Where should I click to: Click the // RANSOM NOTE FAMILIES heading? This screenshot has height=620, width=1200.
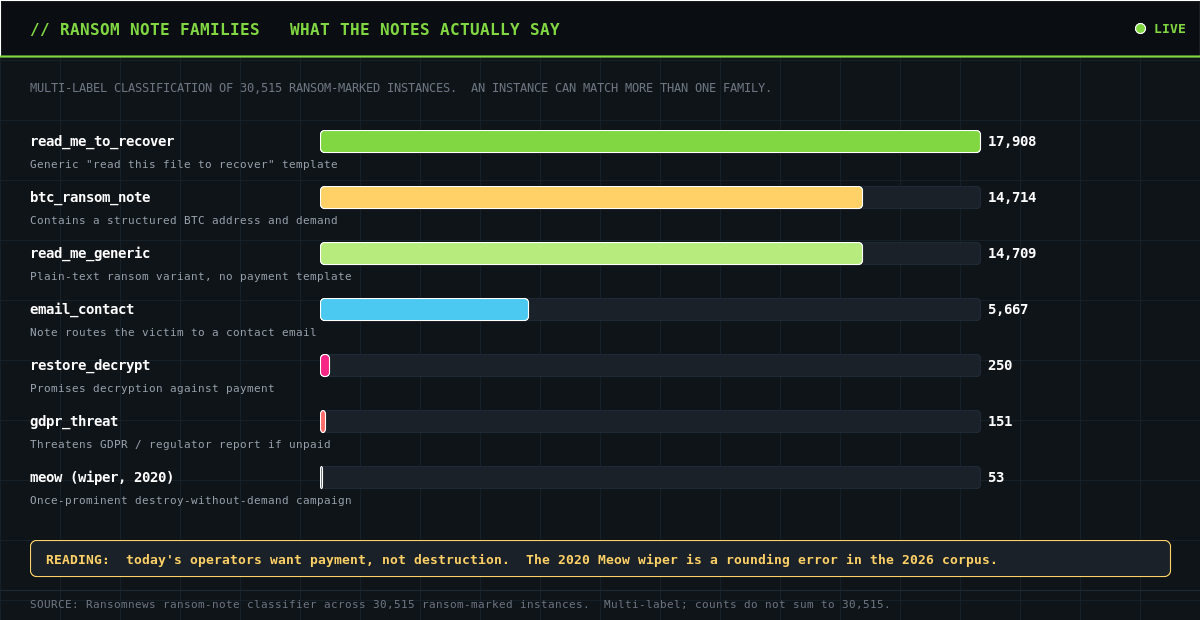point(145,29)
